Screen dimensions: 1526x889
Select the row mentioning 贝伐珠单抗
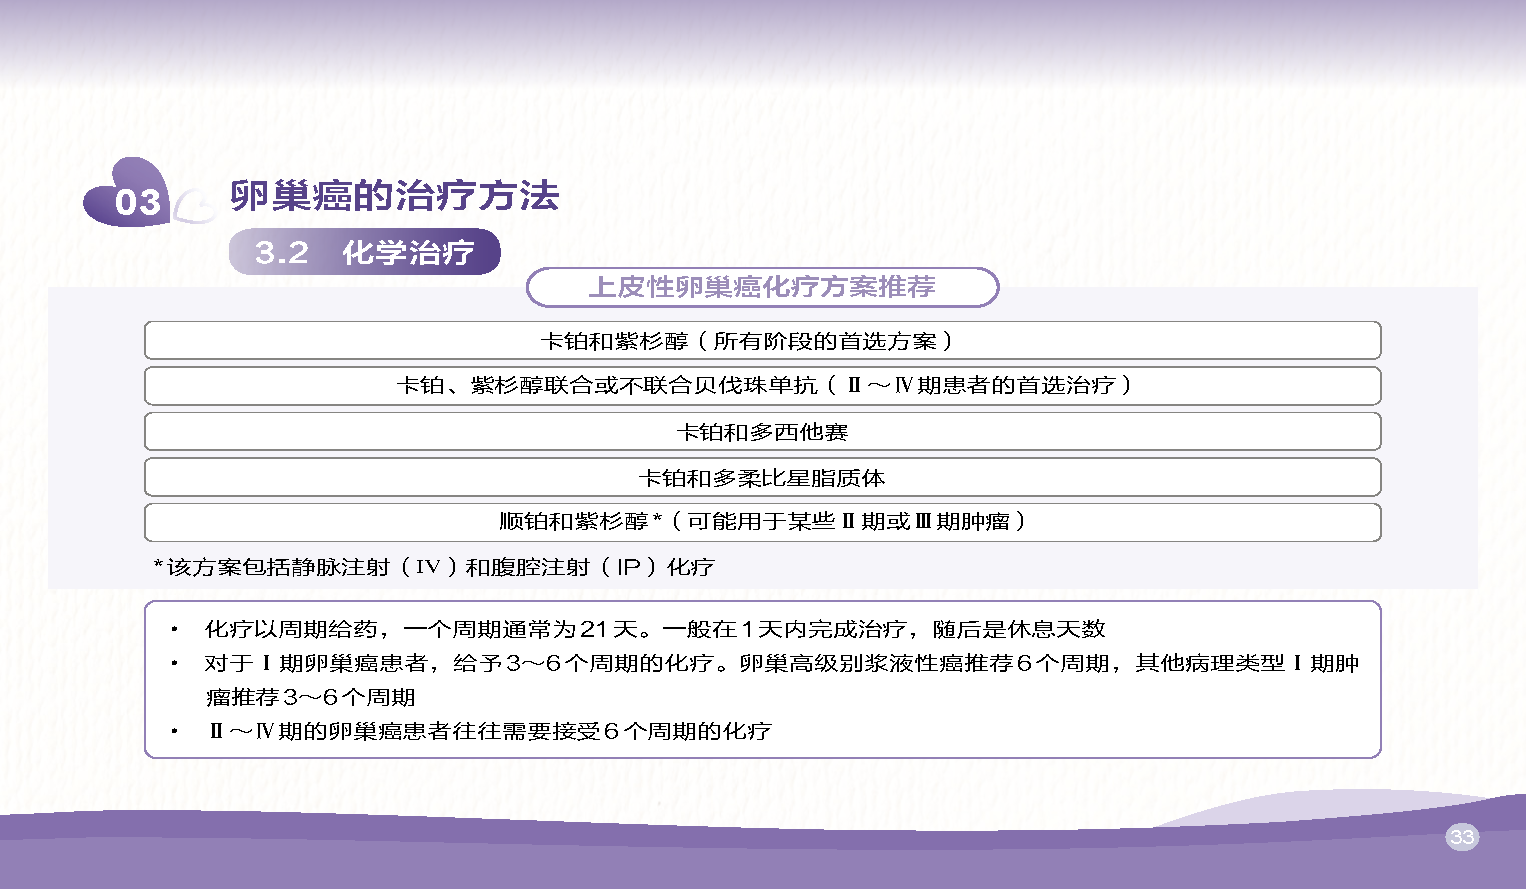(762, 386)
